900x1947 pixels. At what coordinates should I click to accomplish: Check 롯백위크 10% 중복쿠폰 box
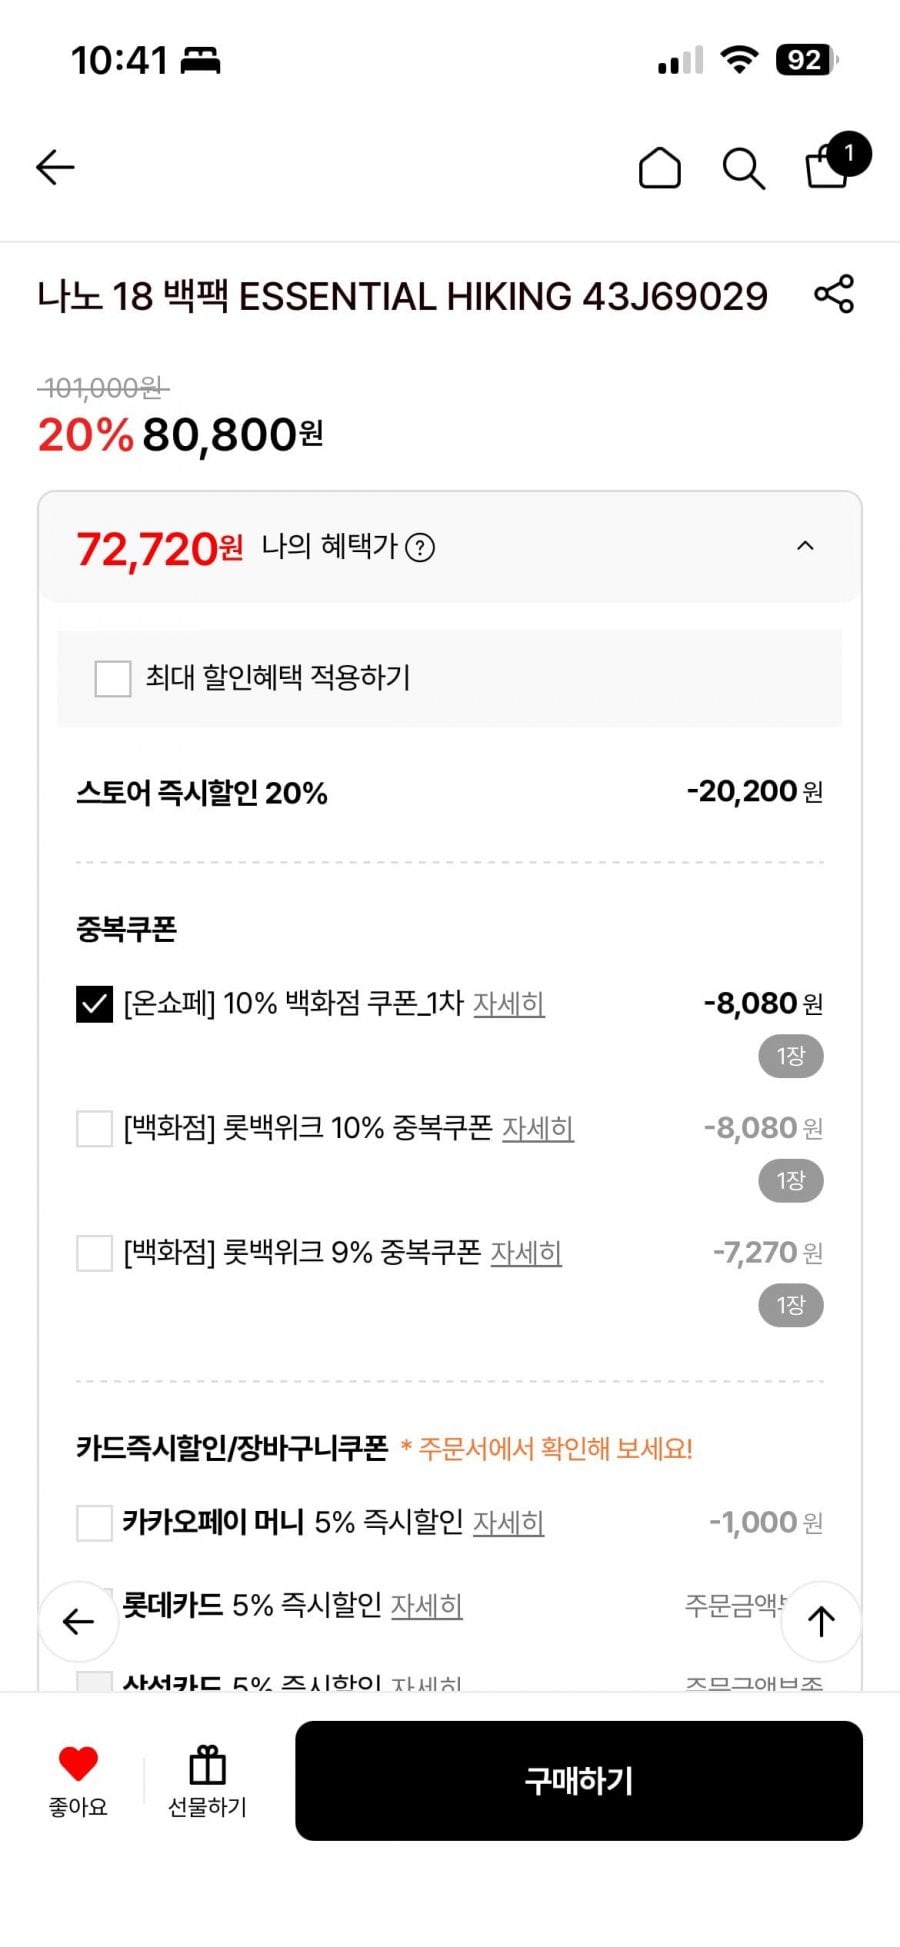pos(95,1129)
